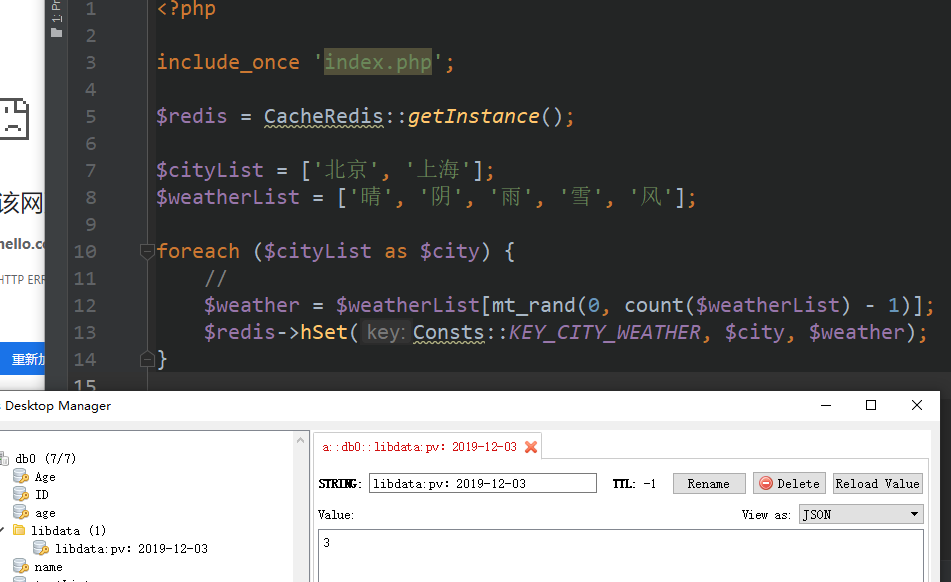
Task: Click the key icon beside name
Action: click(x=21, y=567)
